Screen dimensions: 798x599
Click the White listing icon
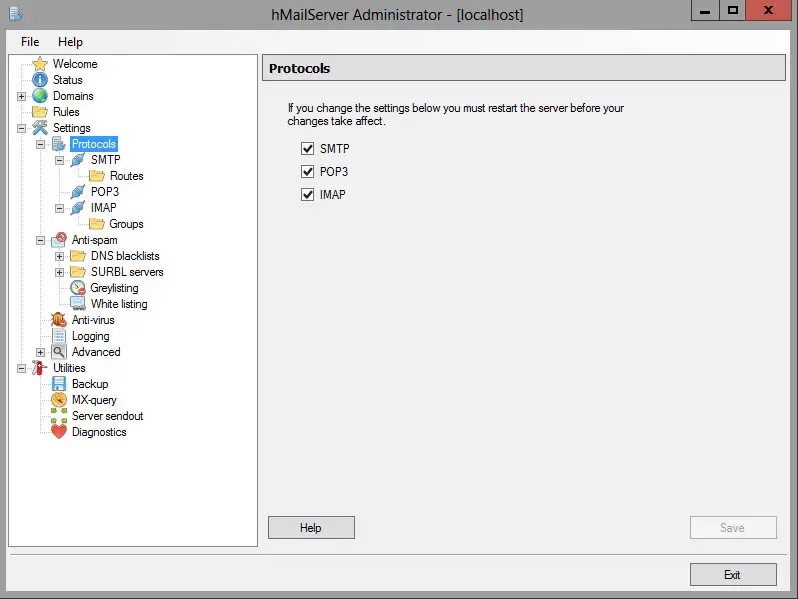point(78,304)
